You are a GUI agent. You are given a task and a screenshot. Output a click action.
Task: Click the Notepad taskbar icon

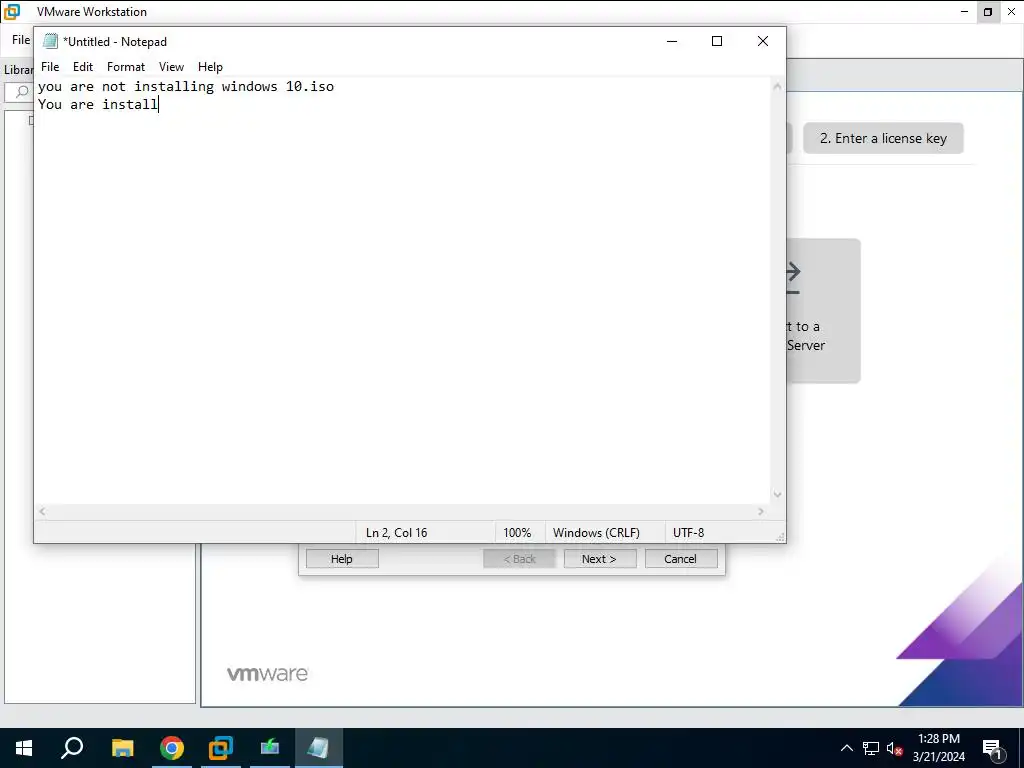point(319,748)
